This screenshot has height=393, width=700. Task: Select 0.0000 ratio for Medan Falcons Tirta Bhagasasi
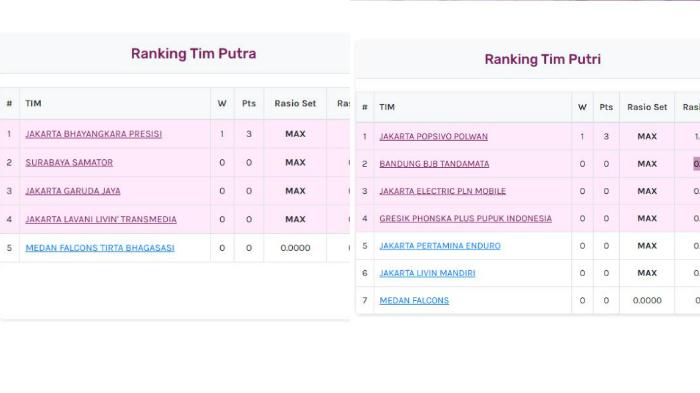tap(295, 248)
